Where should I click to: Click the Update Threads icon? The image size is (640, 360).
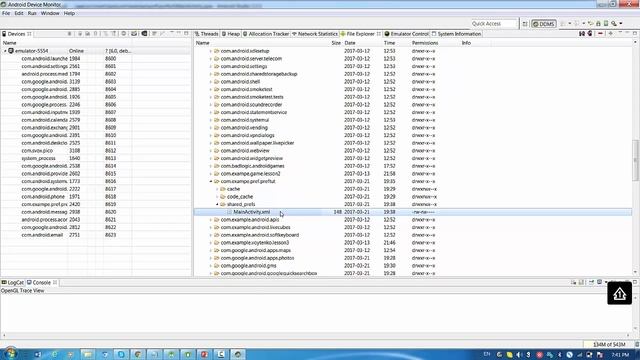pyautogui.click(x=106, y=34)
